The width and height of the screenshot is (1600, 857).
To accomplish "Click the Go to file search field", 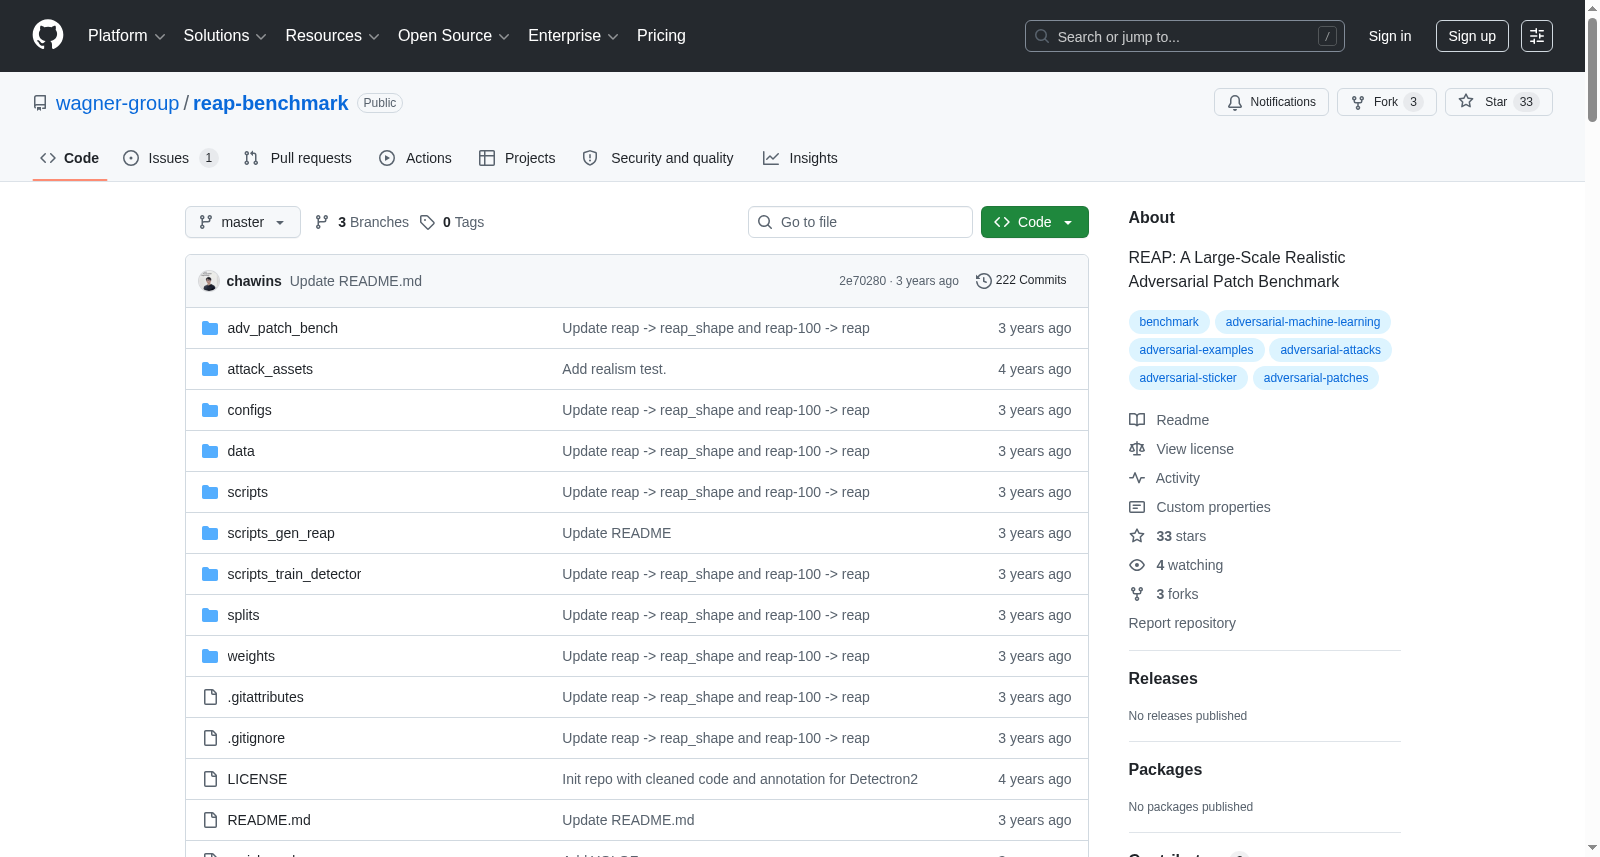I will tap(860, 222).
